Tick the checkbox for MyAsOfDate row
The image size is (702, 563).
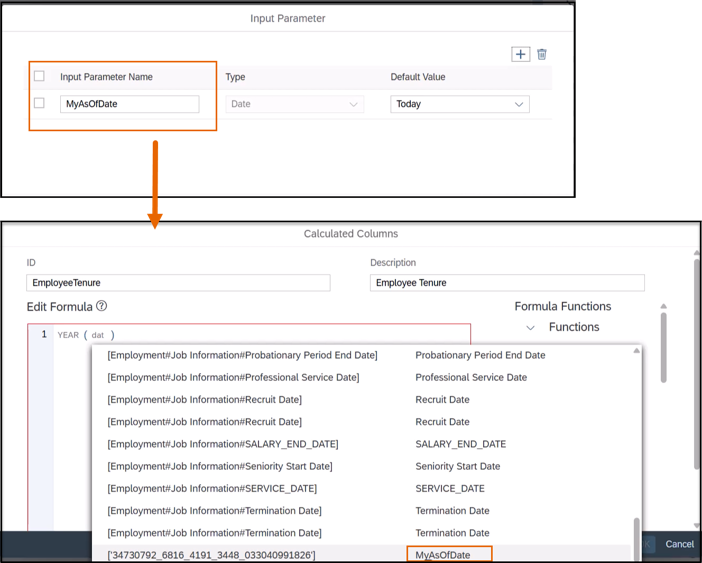click(x=39, y=103)
